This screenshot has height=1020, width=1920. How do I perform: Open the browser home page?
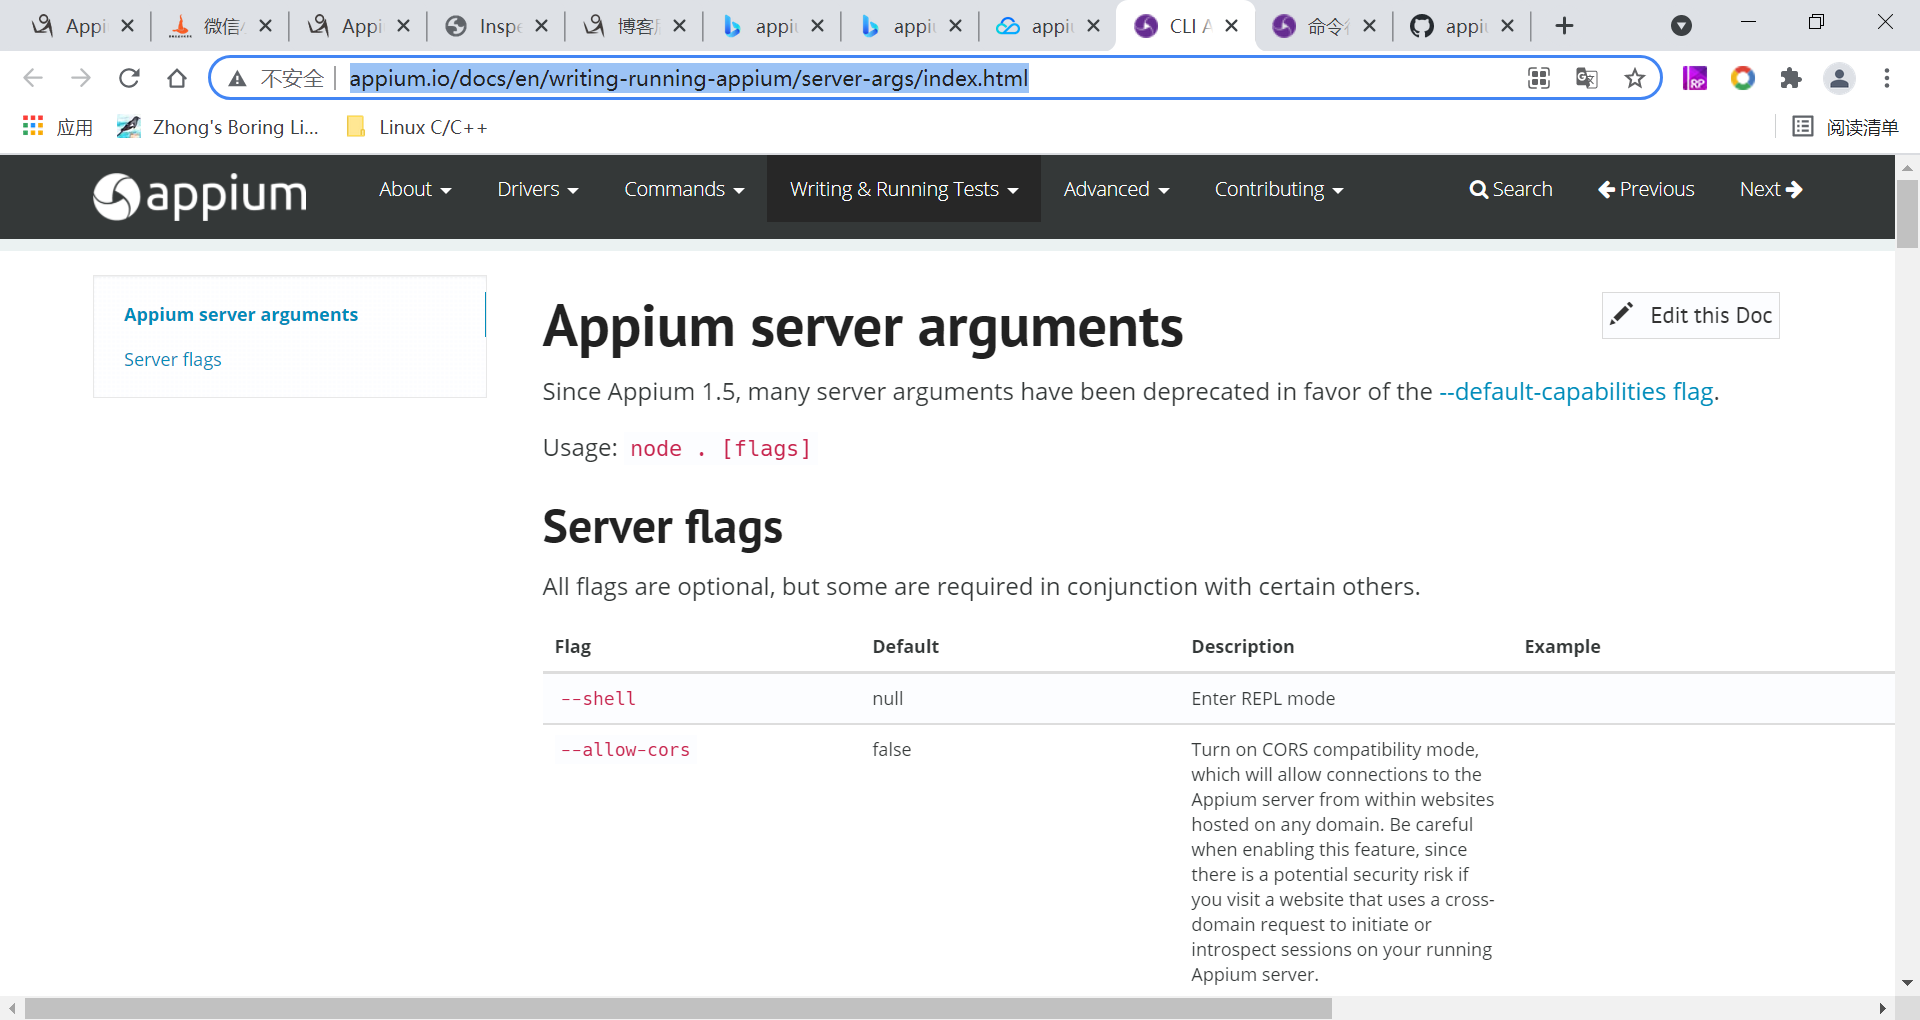[x=177, y=78]
